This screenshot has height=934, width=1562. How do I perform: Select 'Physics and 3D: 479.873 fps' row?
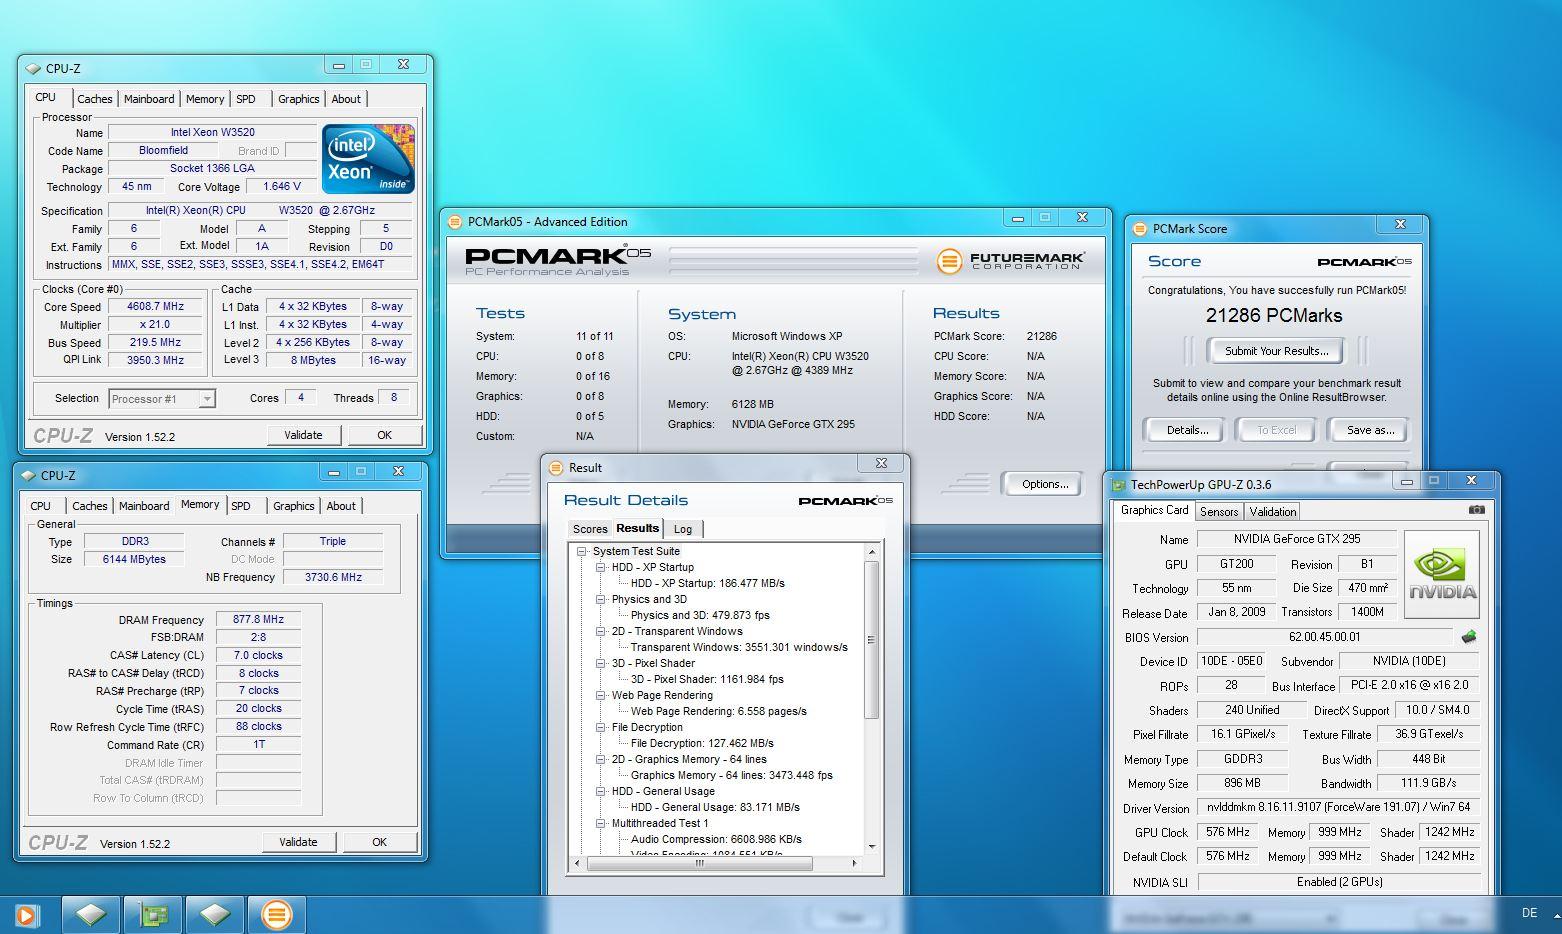[x=700, y=615]
